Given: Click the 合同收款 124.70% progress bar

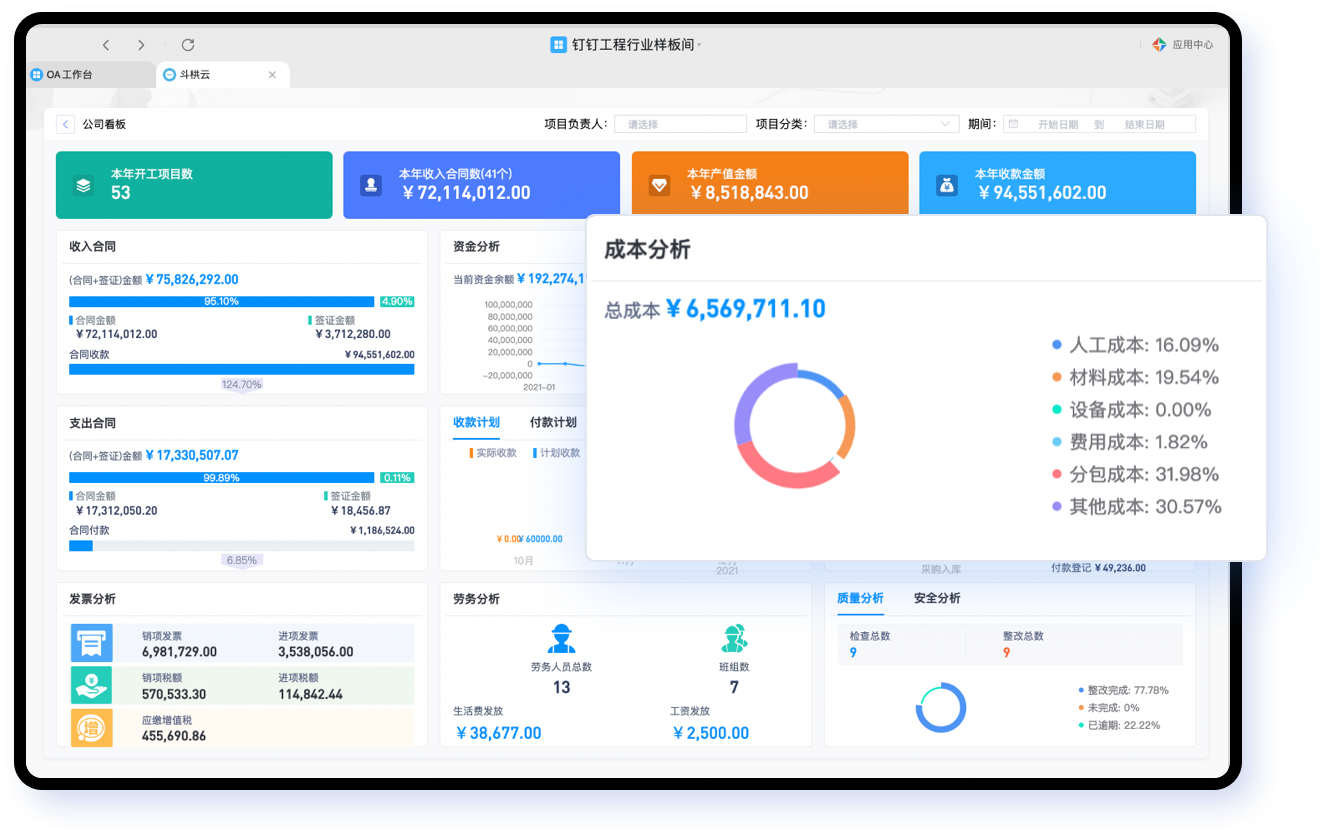Looking at the screenshot, I should click(241, 369).
